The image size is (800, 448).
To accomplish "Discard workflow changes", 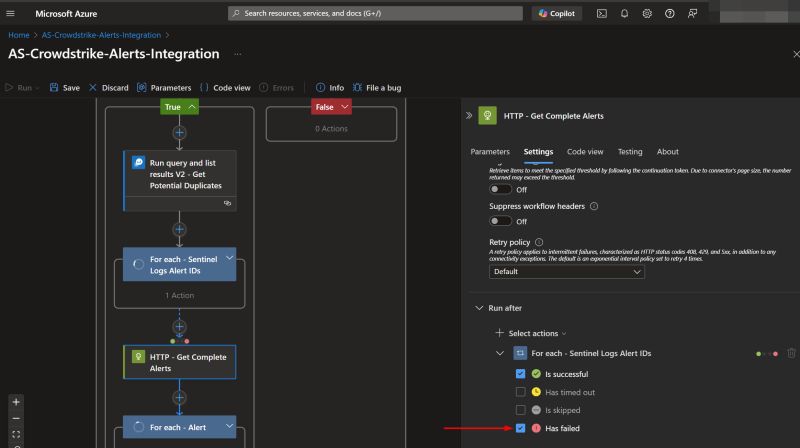I will 109,88.
